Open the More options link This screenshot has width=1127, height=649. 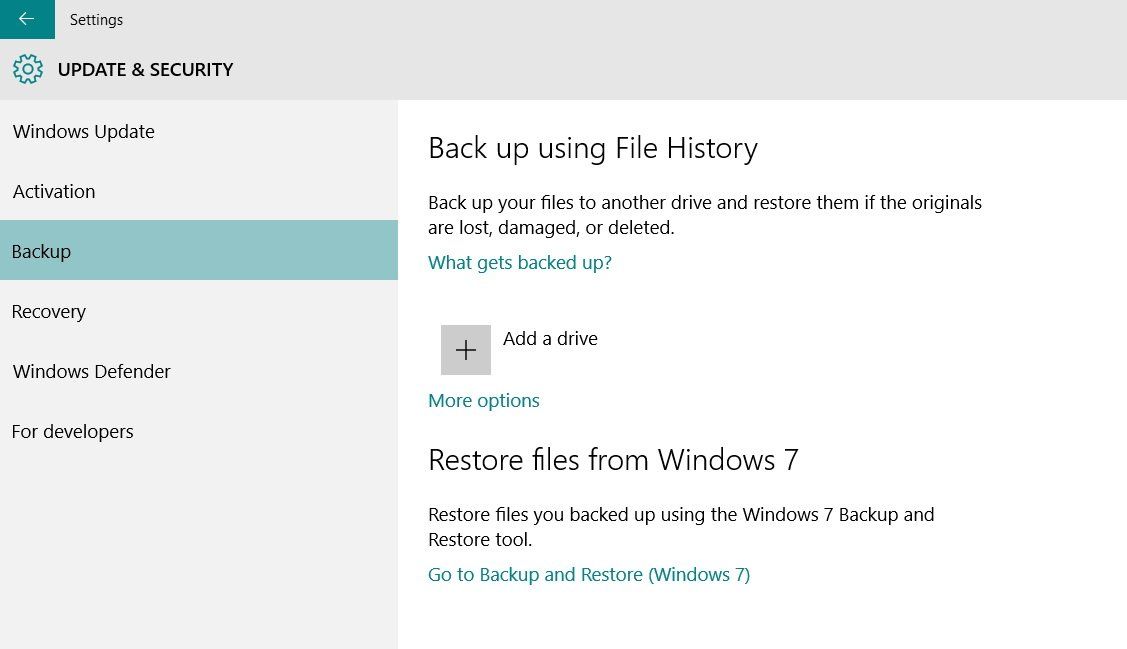[x=484, y=400]
